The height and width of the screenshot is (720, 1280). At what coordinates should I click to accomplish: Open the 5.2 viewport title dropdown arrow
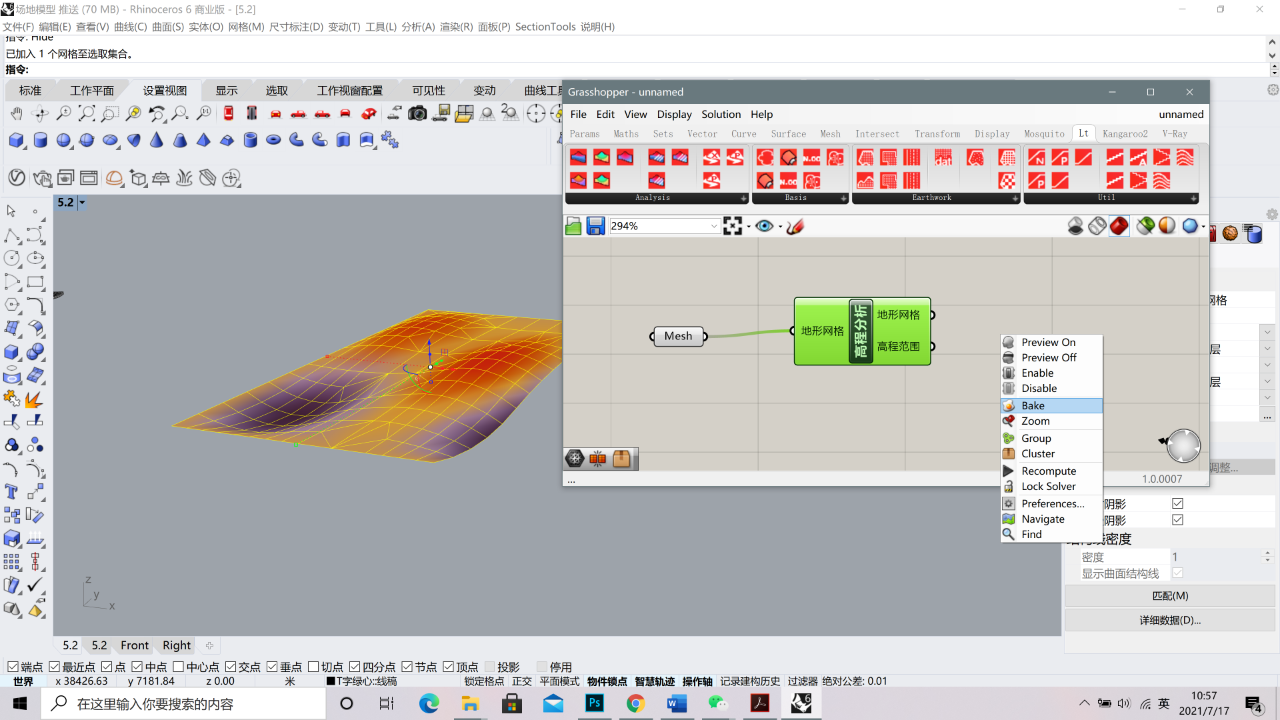point(82,202)
